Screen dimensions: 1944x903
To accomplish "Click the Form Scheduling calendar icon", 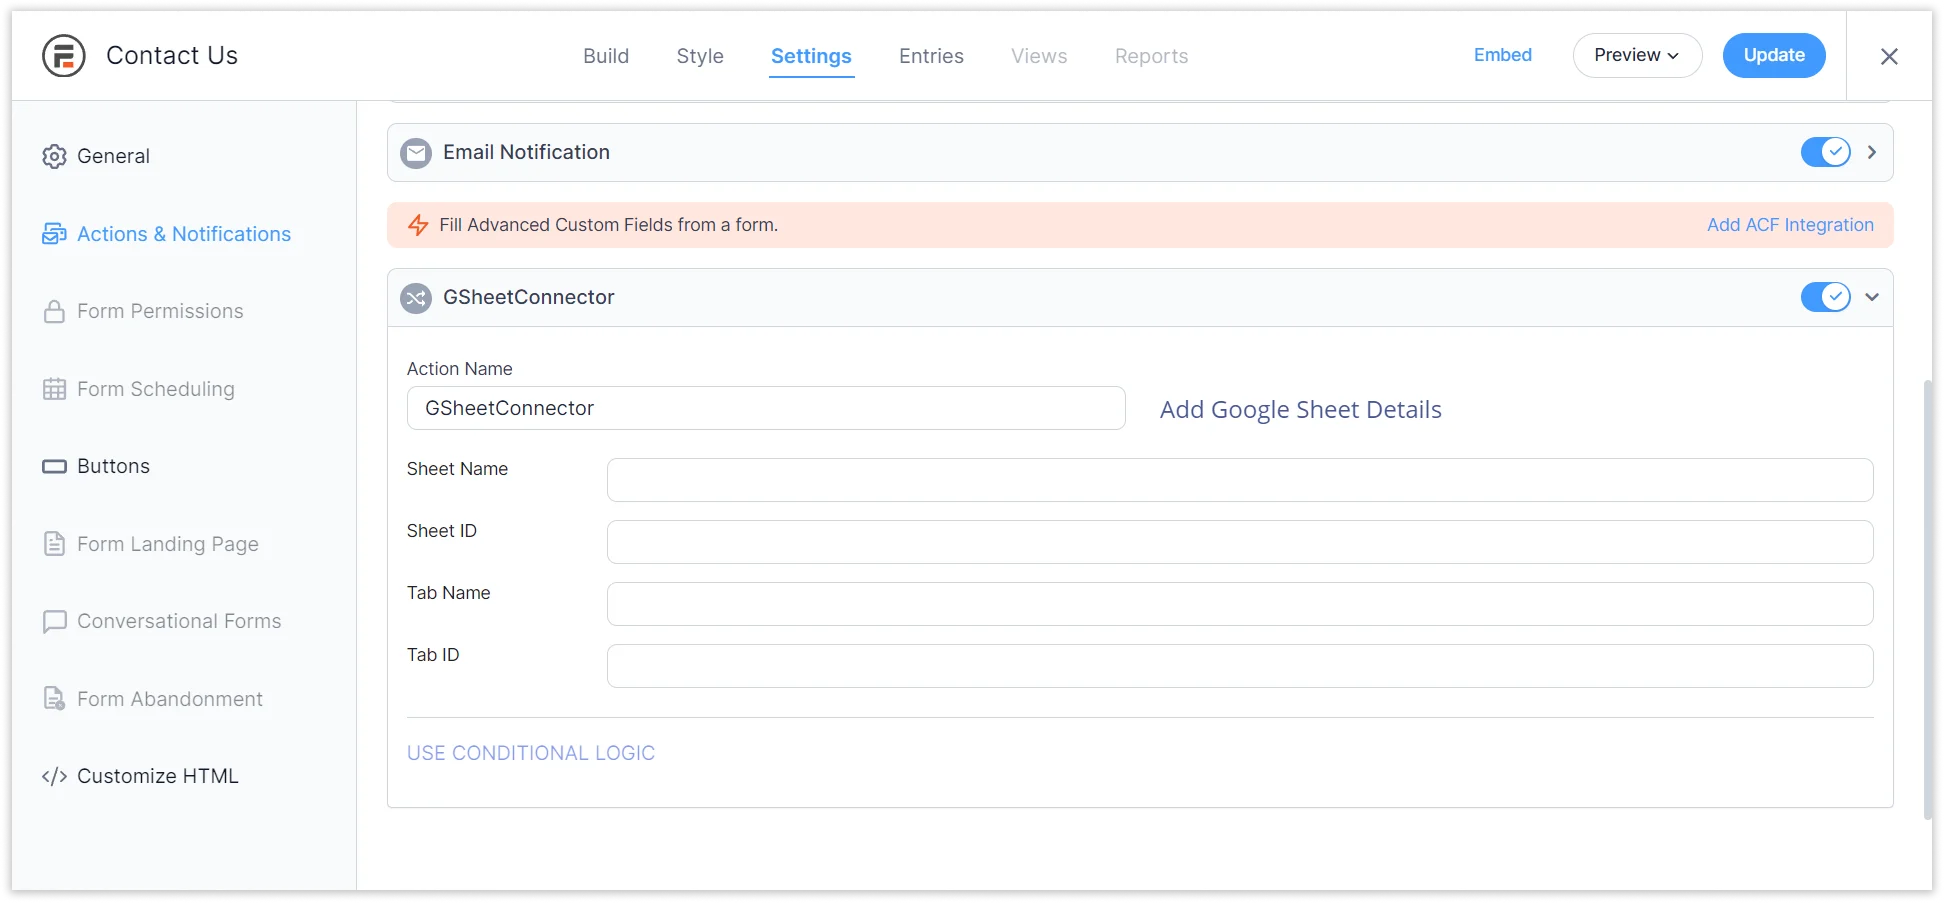I will point(54,389).
